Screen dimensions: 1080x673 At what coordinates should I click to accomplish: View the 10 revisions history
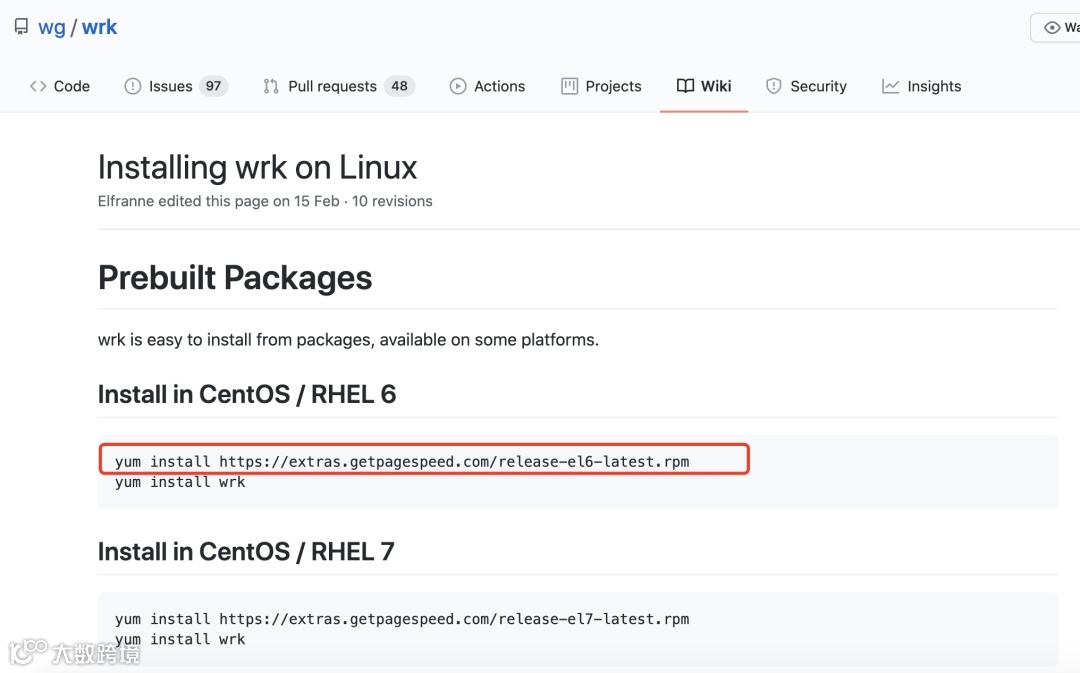(x=392, y=201)
